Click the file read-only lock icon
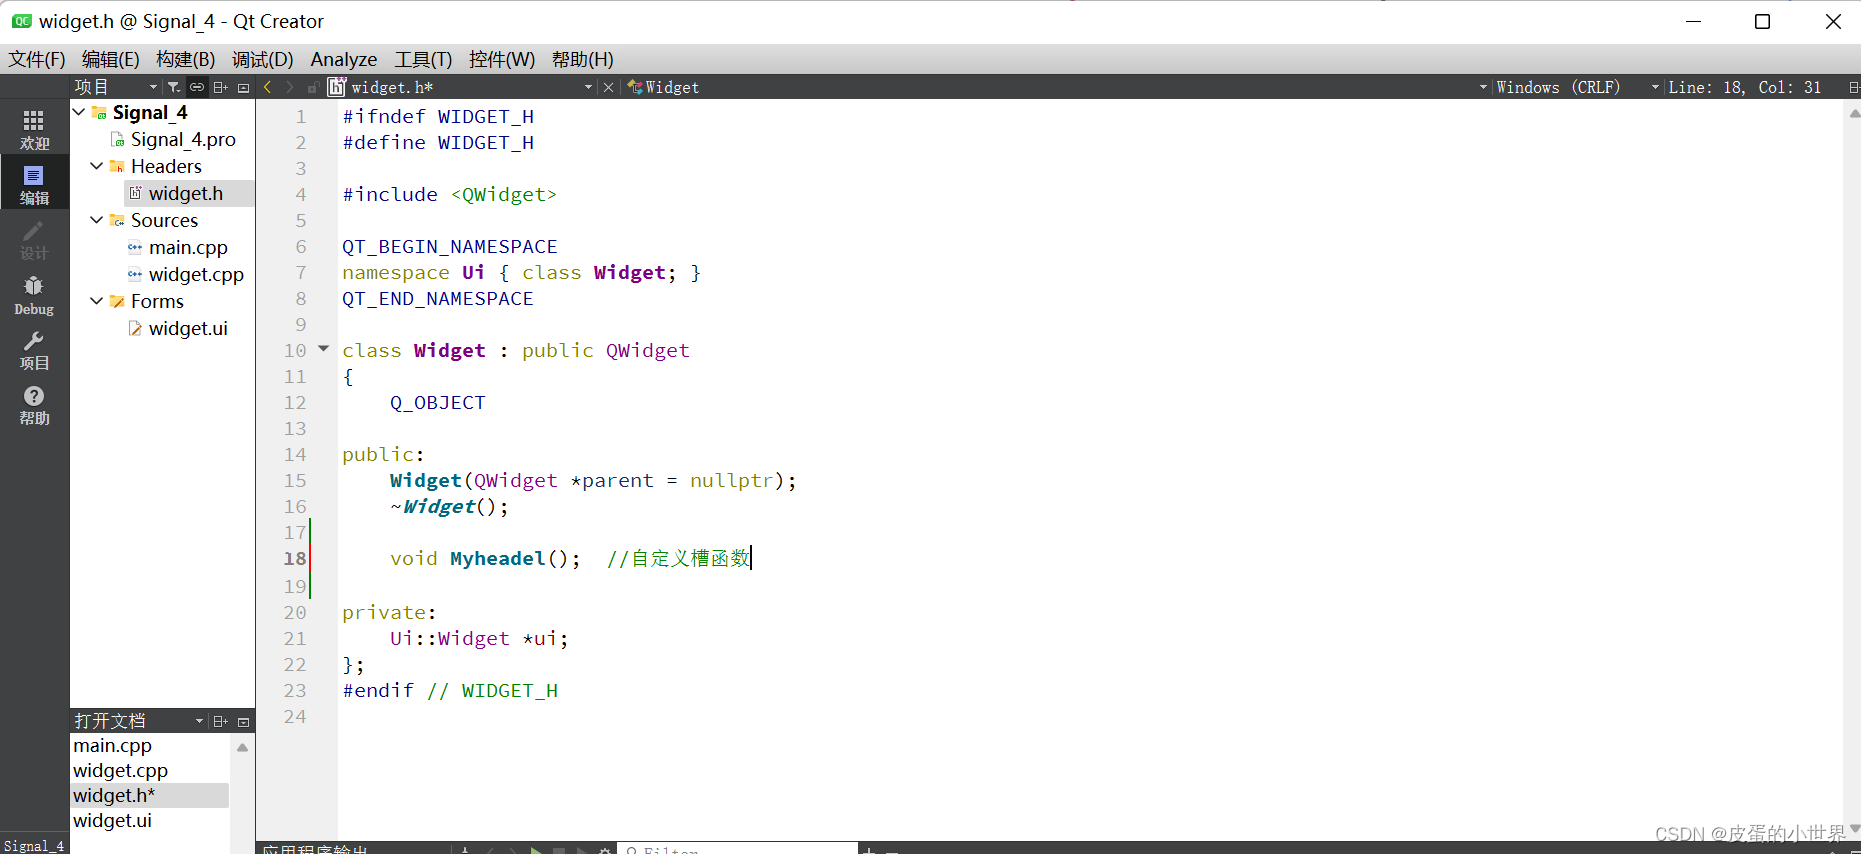This screenshot has height=854, width=1861. click(x=313, y=87)
